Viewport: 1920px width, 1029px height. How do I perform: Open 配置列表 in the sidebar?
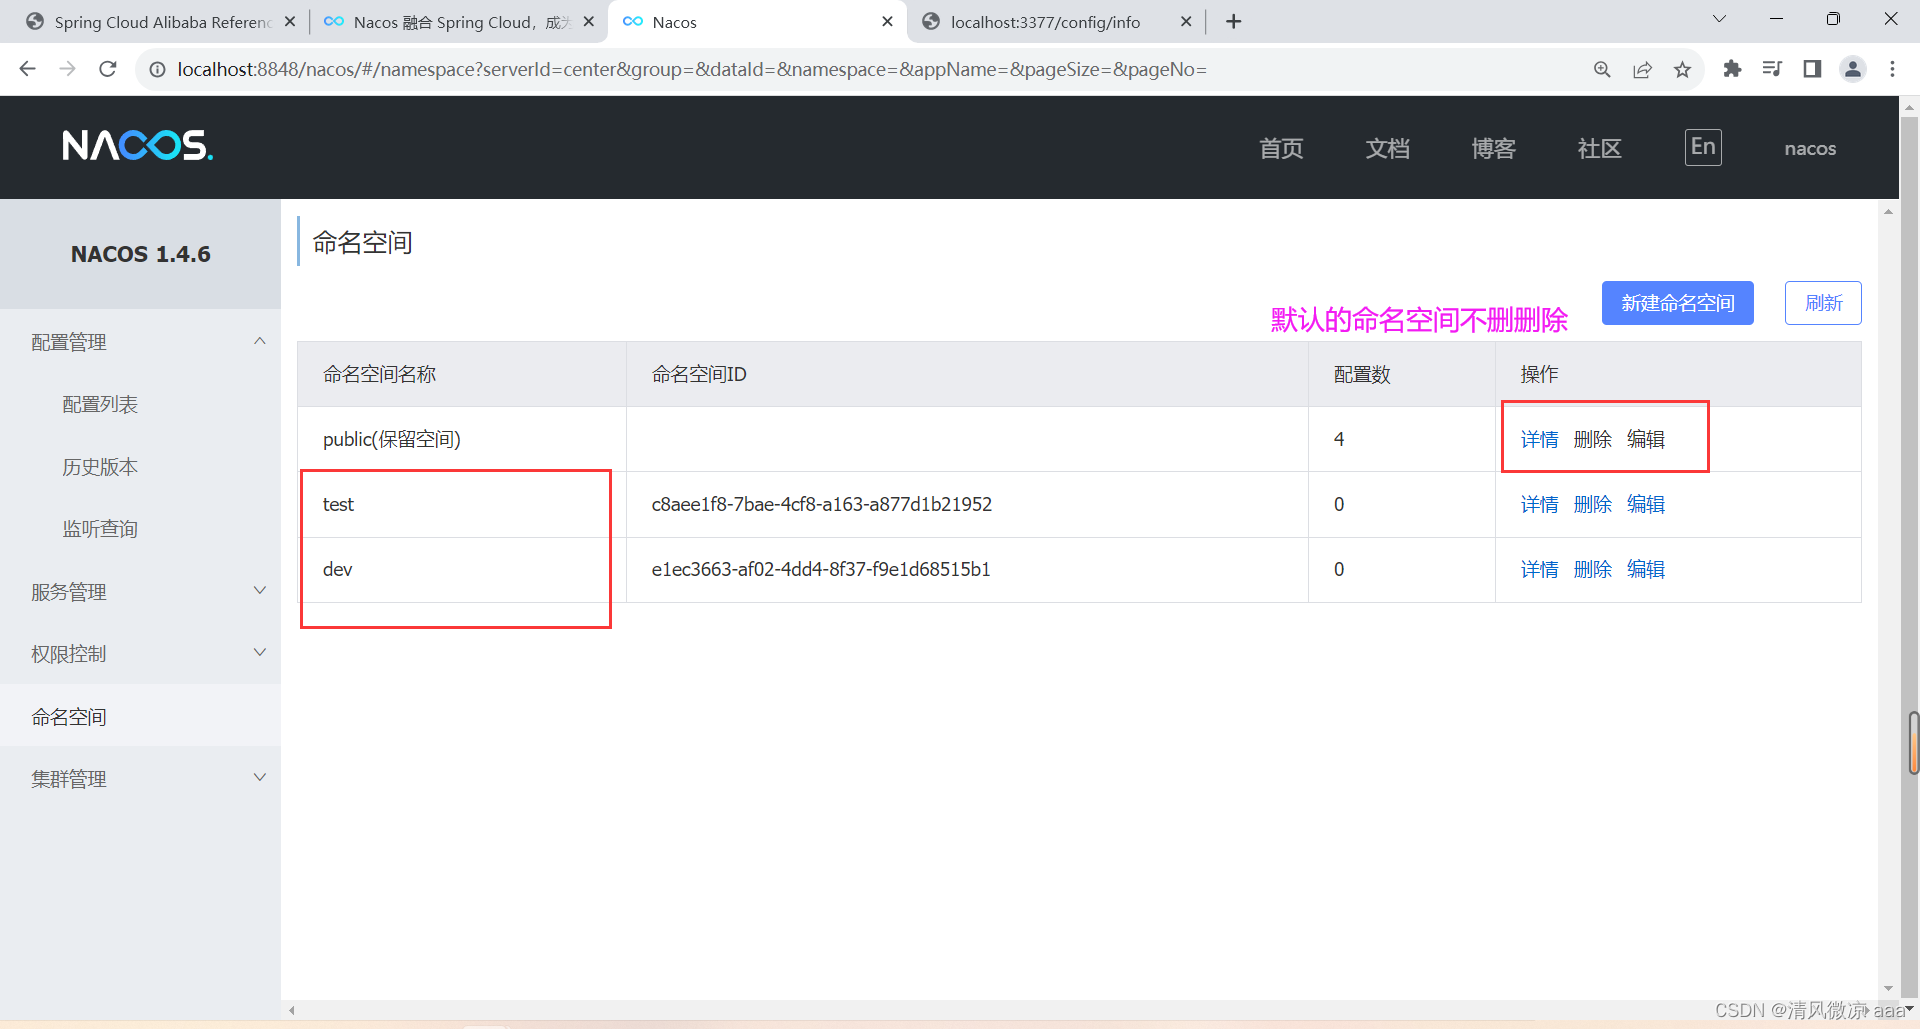point(100,404)
